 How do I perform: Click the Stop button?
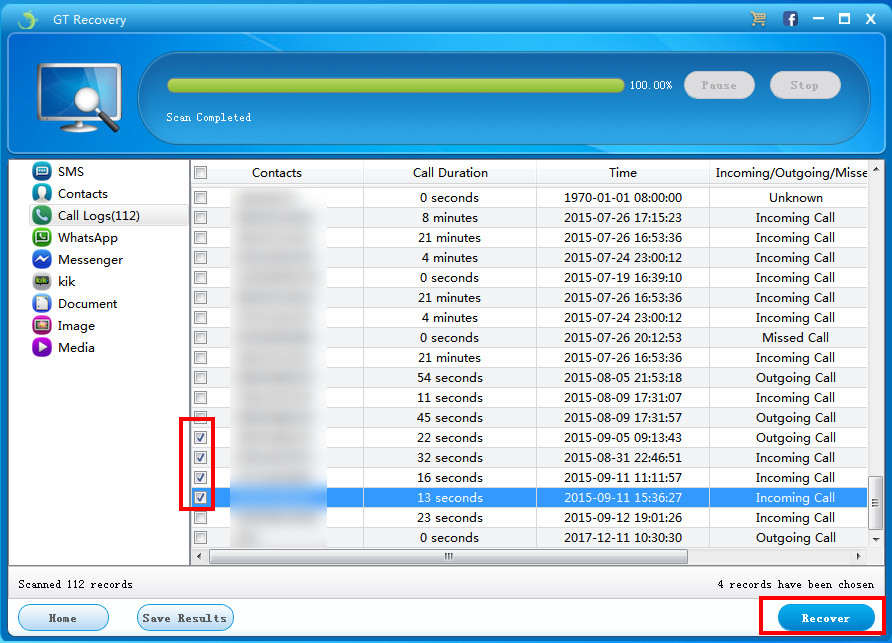coord(804,85)
